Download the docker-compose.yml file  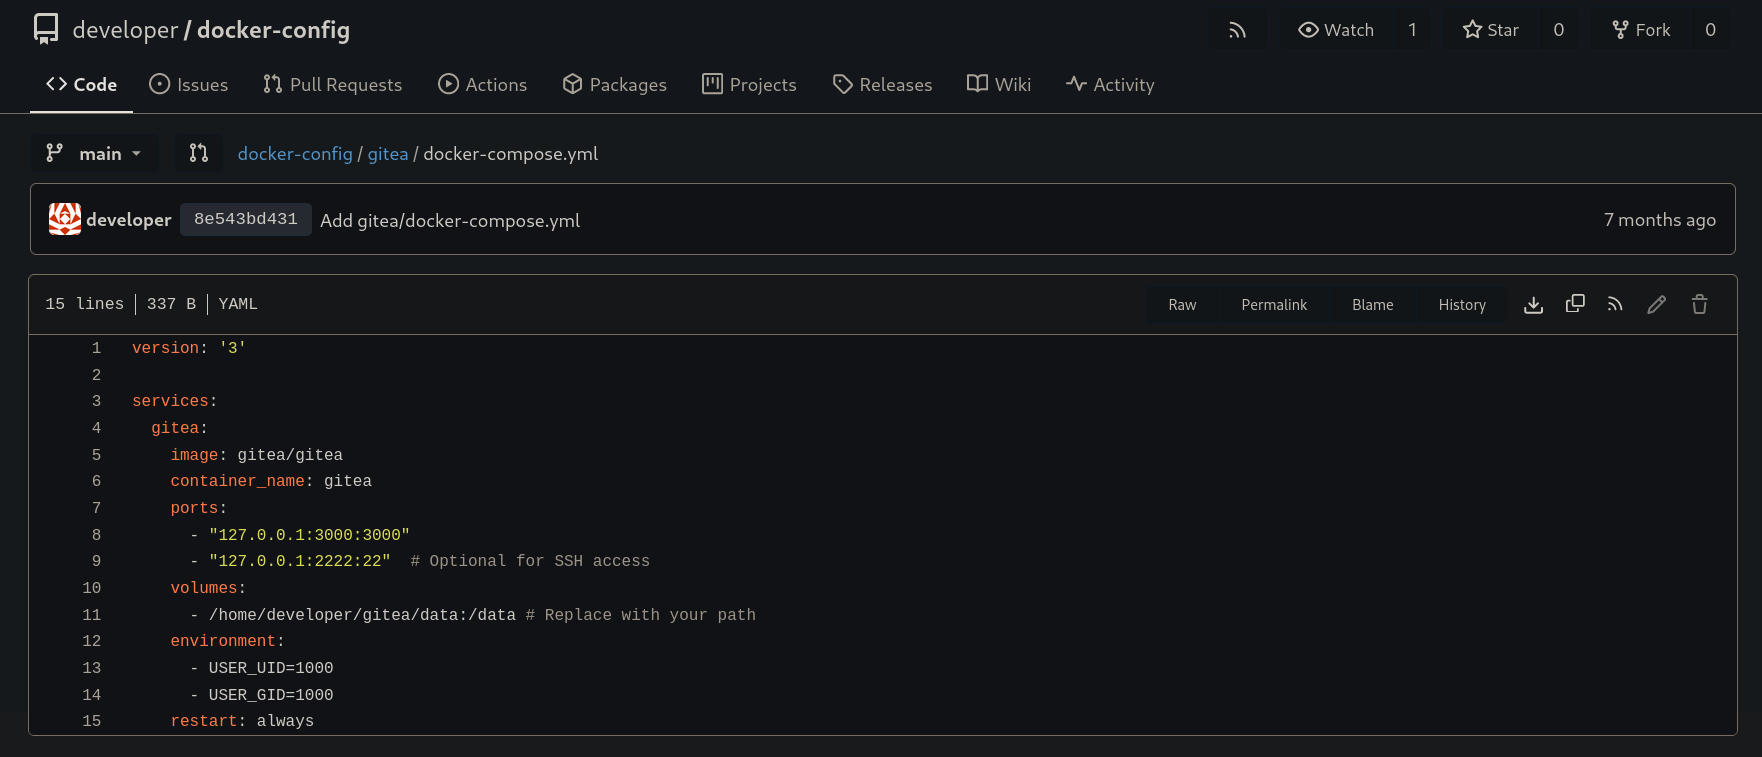pyautogui.click(x=1533, y=304)
